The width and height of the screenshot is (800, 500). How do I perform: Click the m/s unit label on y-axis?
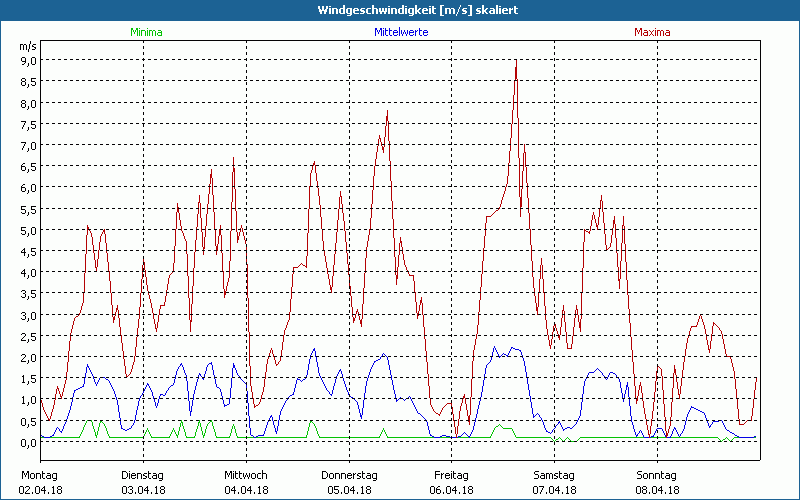tap(27, 46)
